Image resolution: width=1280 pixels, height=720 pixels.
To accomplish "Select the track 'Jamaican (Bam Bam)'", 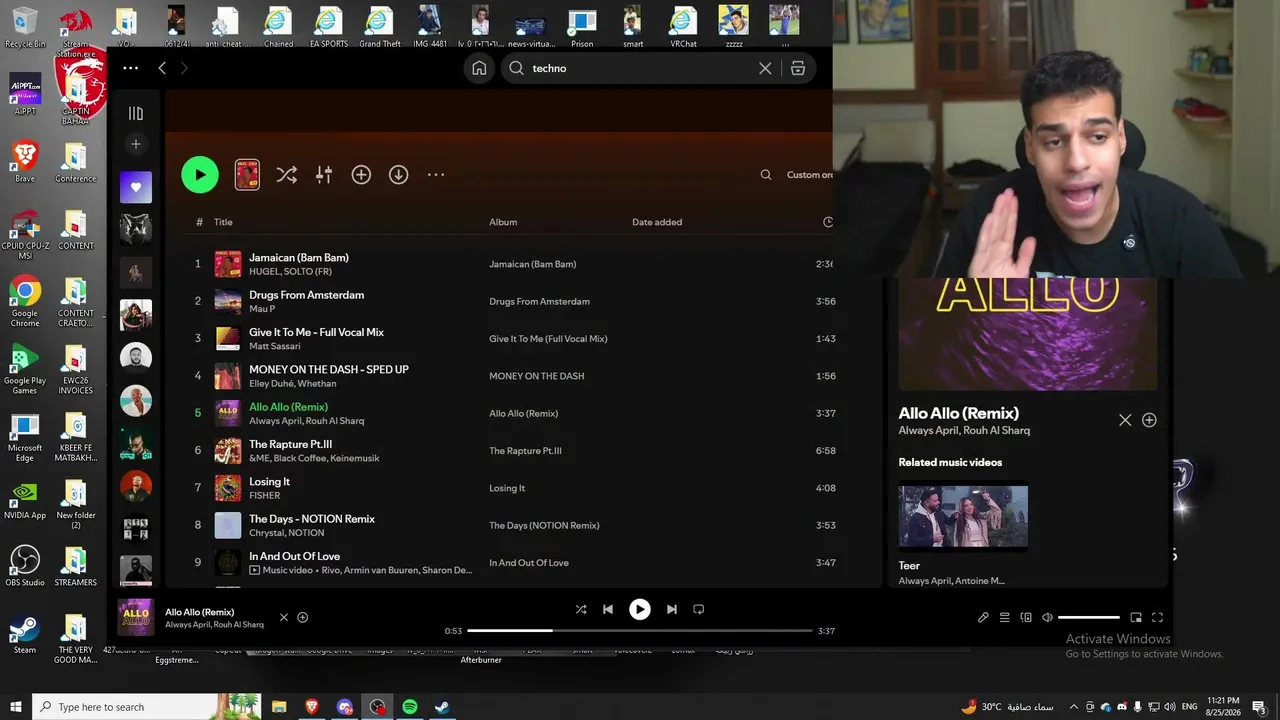I will (x=299, y=258).
